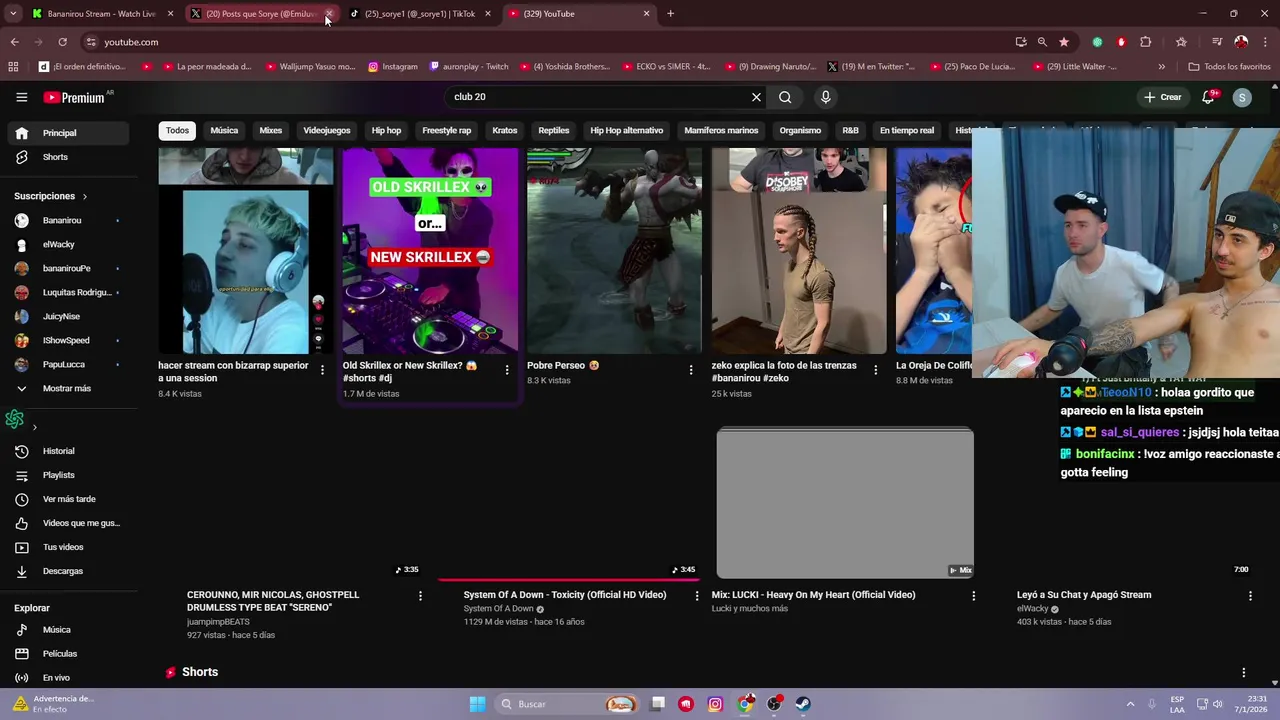
Task: Toggle the bookmark star for this page
Action: coord(1063,42)
